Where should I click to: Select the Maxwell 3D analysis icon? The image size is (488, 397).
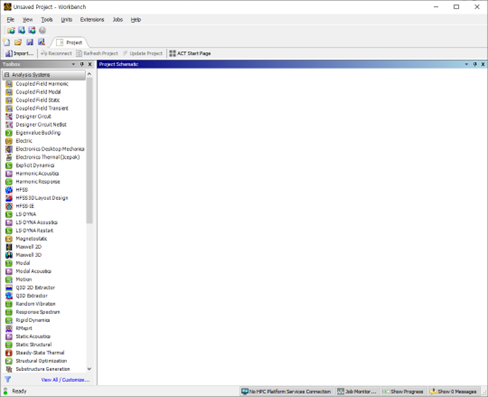click(9, 255)
